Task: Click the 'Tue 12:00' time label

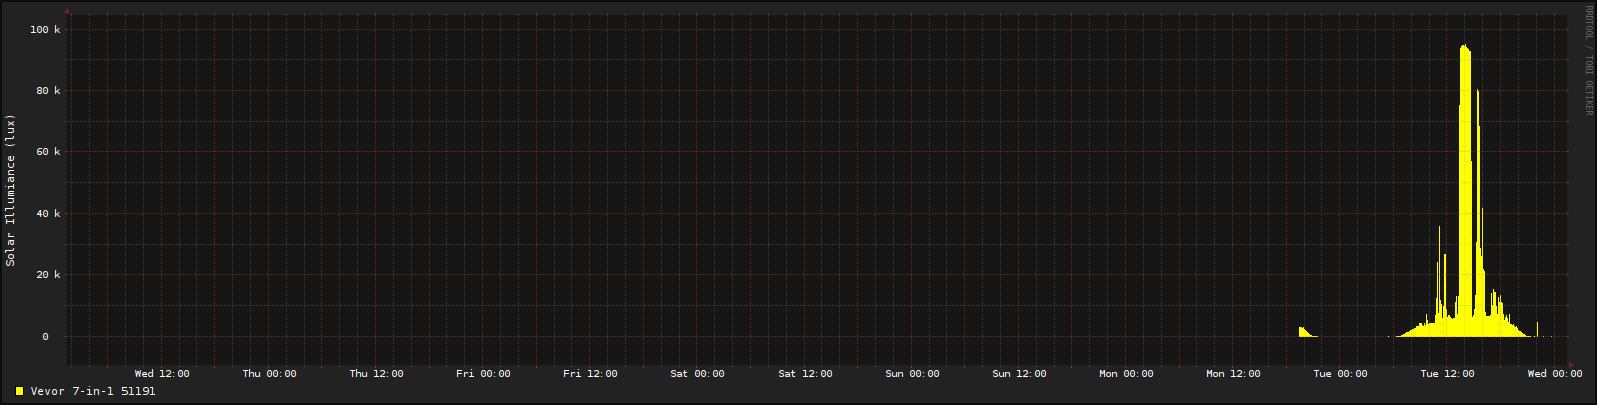Action: 1447,374
